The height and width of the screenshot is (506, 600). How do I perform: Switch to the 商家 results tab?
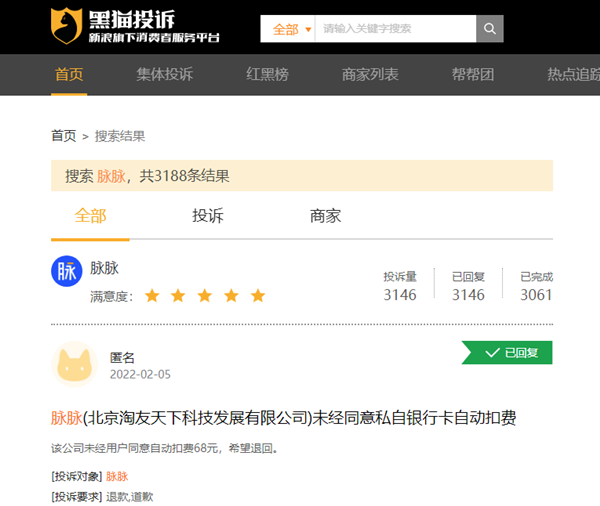325,215
